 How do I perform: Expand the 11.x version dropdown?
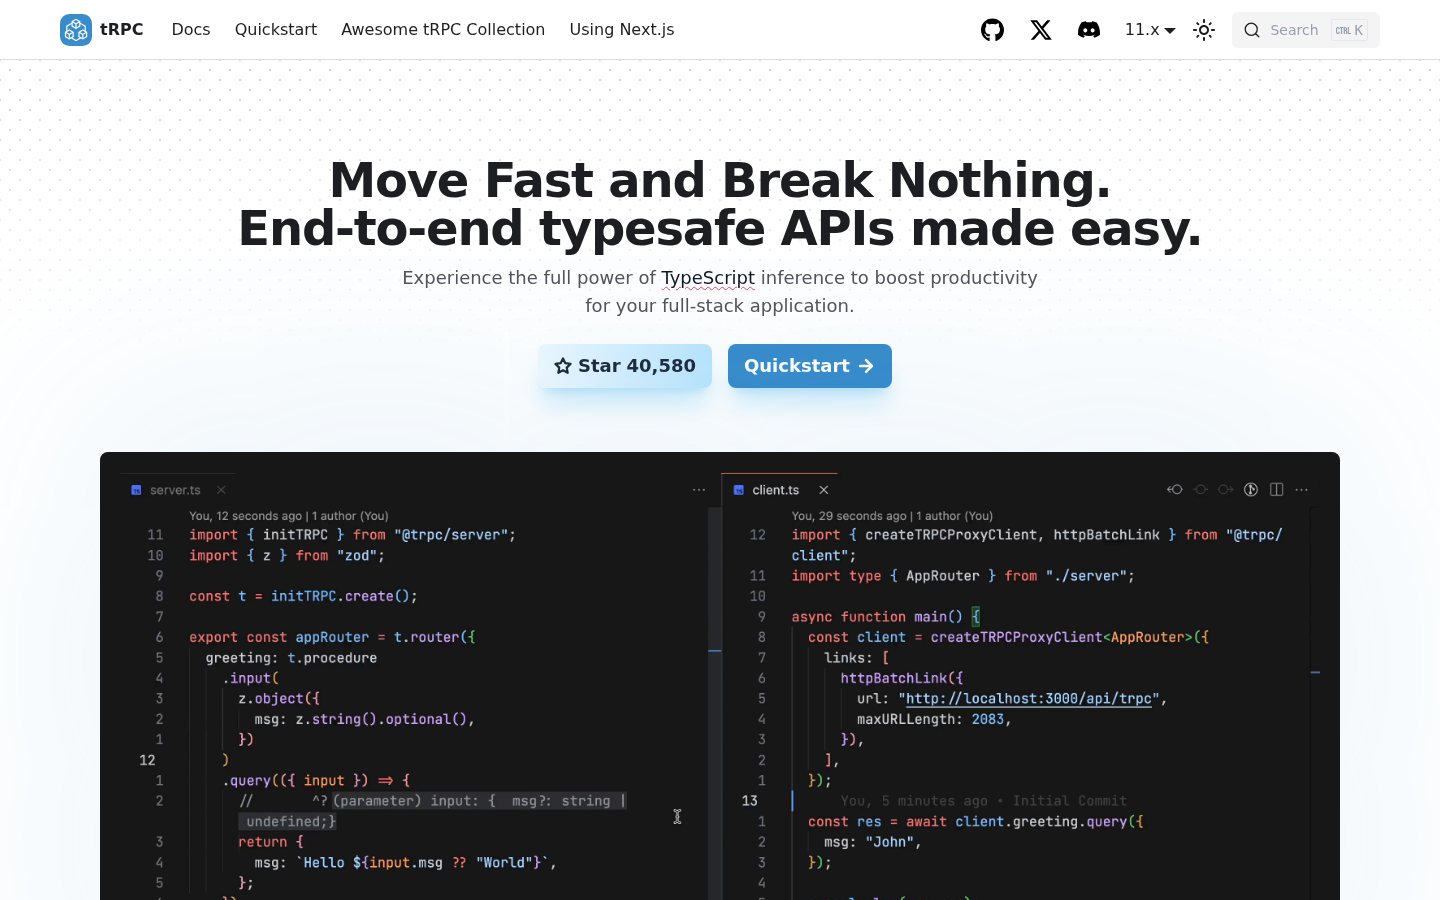coord(1150,30)
